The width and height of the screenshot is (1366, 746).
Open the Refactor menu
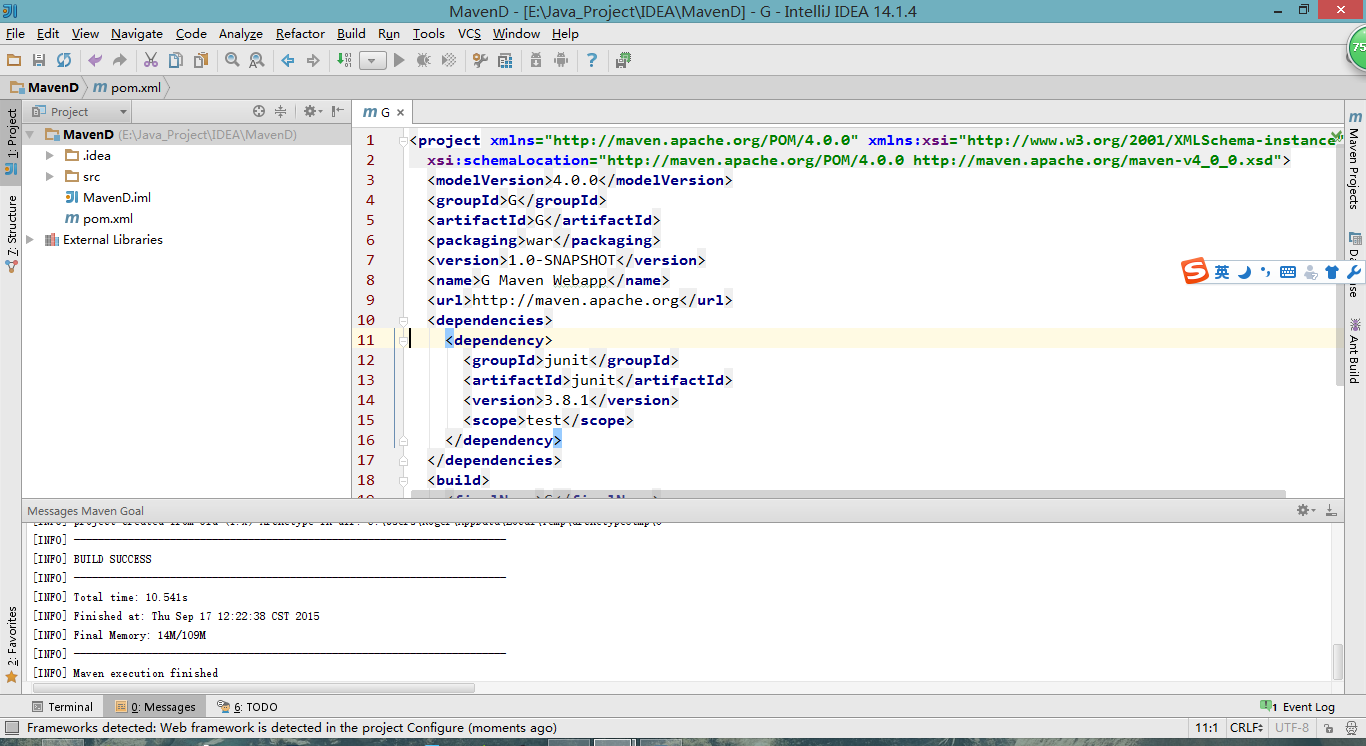[300, 33]
